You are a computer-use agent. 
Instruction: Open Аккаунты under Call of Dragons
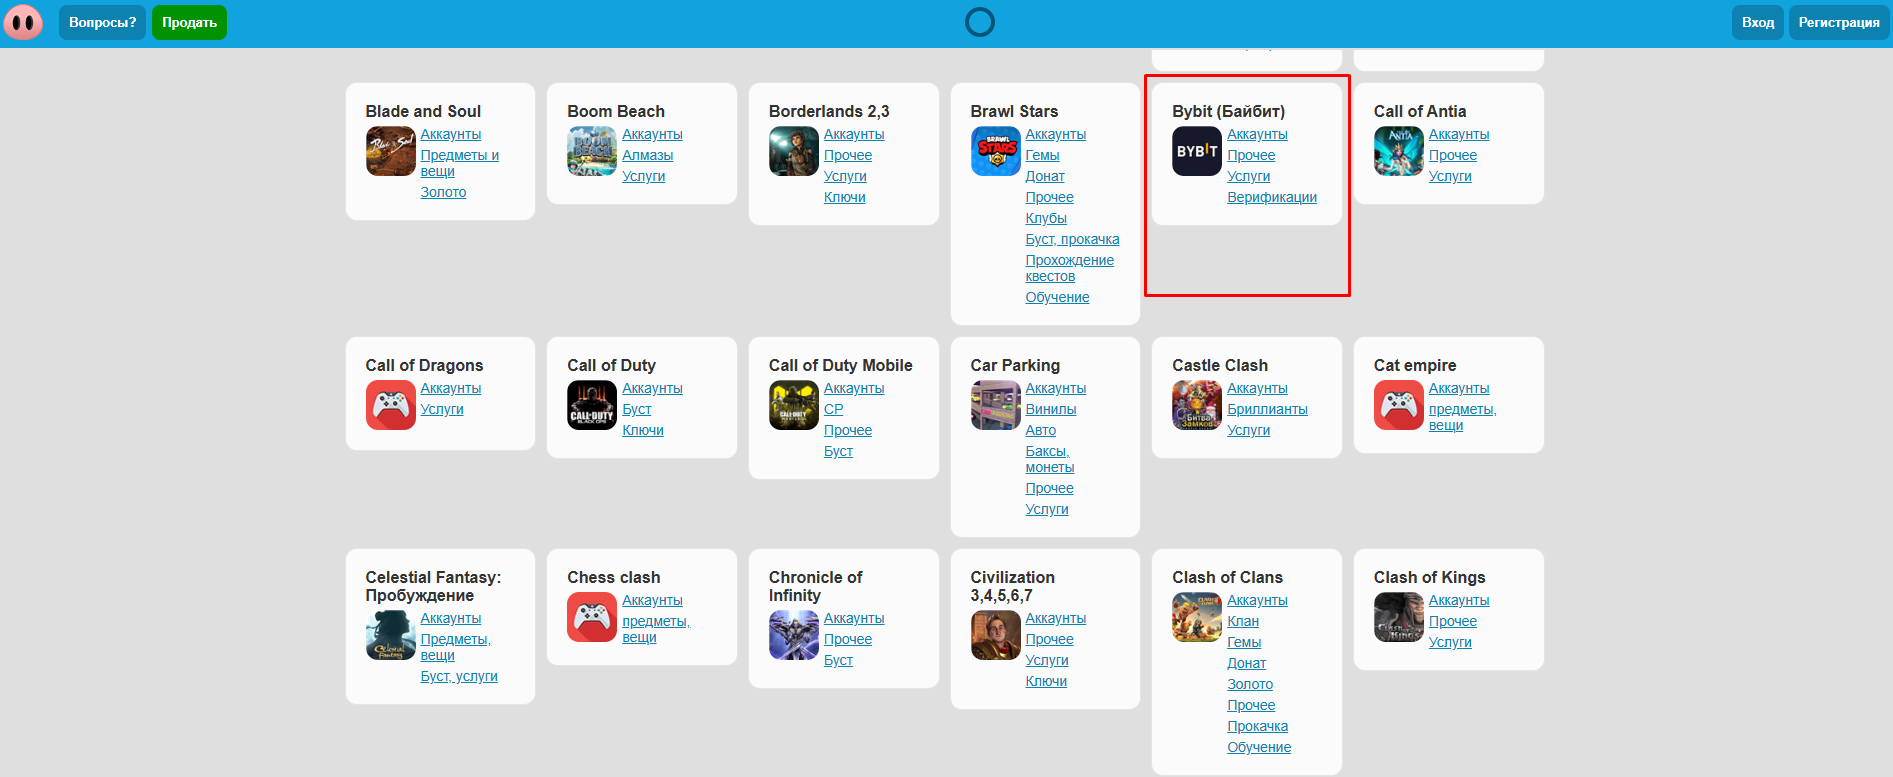coord(451,388)
